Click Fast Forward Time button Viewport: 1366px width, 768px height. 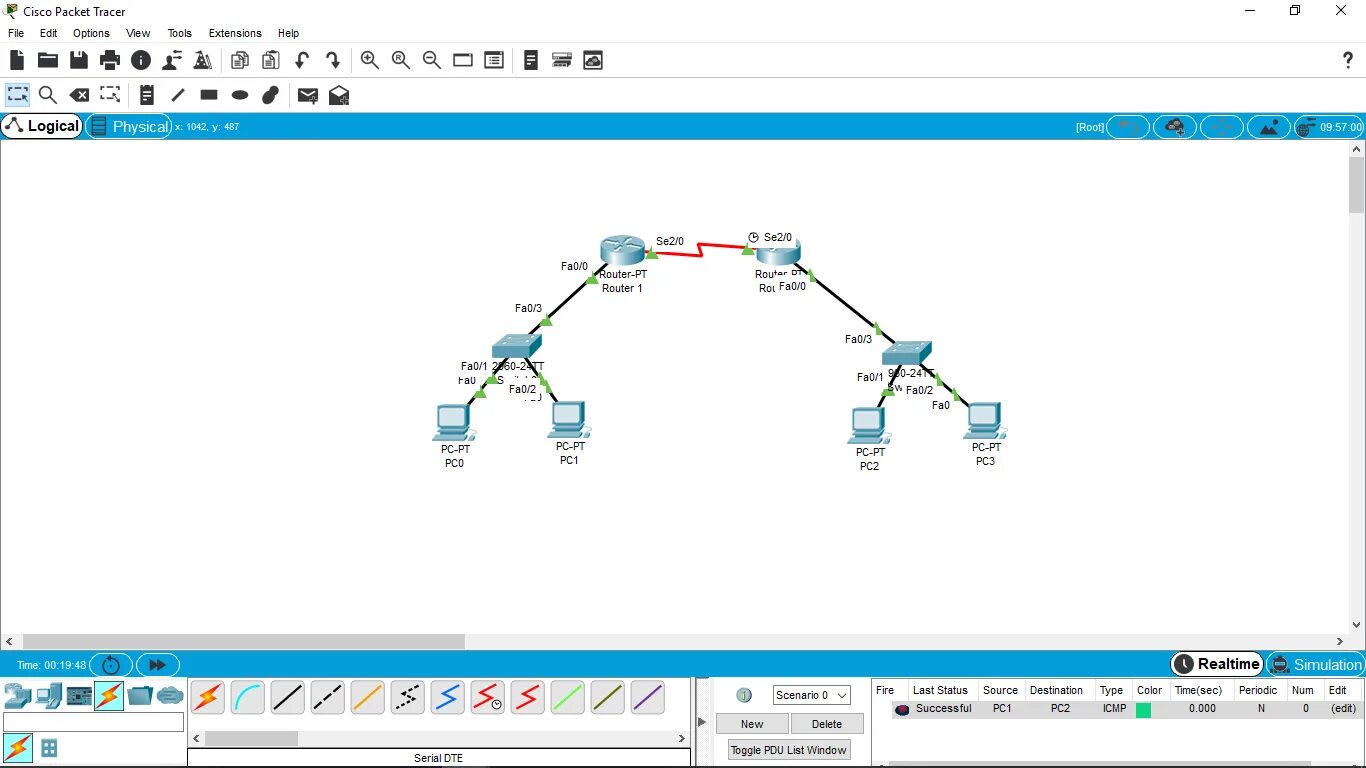pos(157,665)
